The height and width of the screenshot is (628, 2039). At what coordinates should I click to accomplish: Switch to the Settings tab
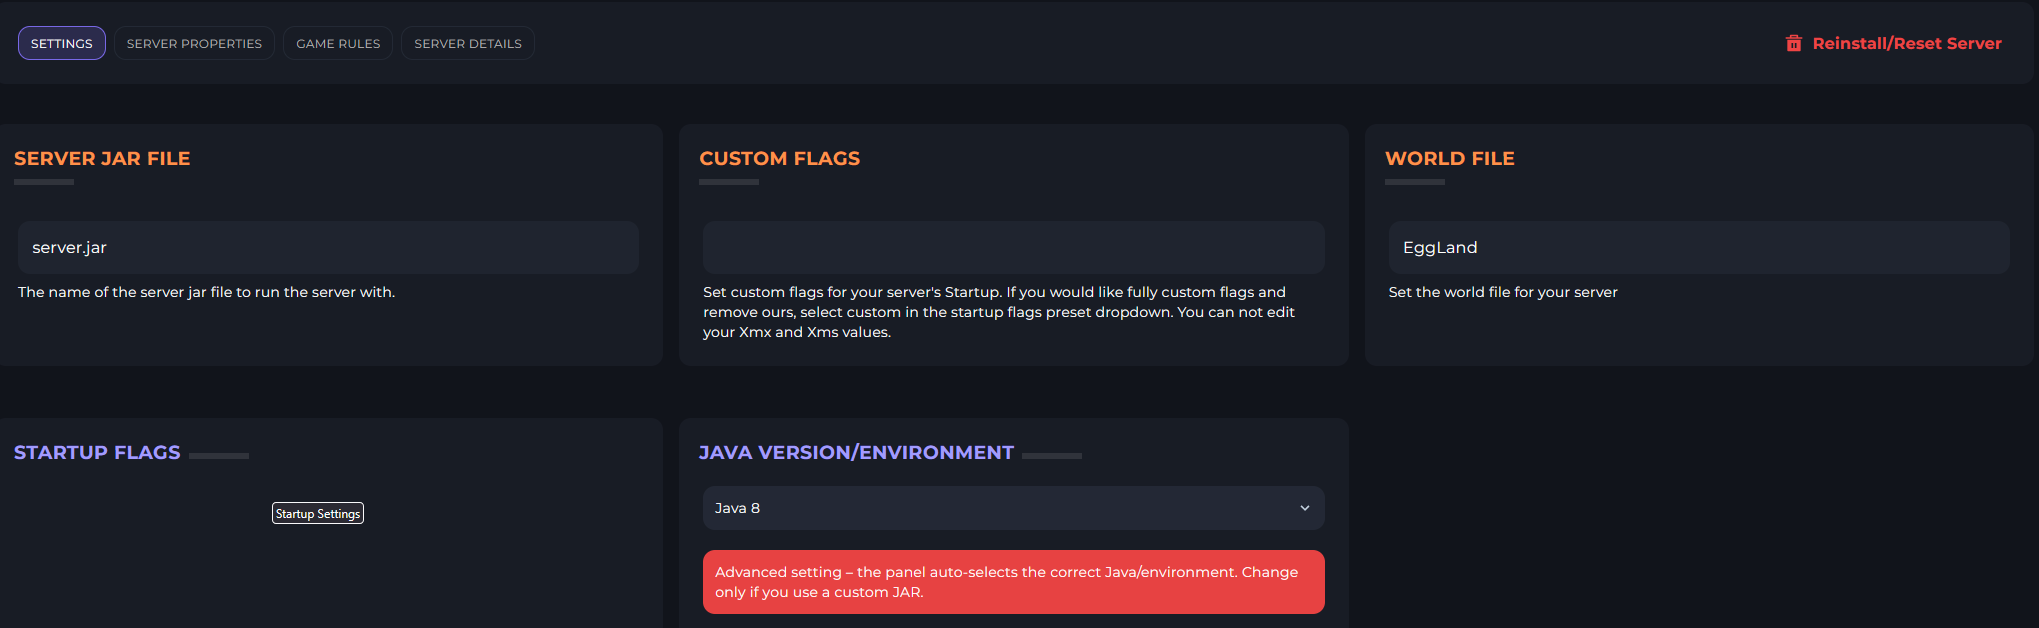coord(62,43)
